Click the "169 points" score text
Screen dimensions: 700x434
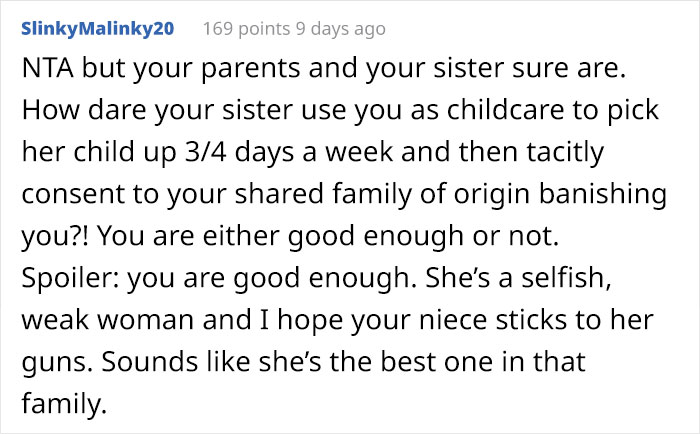246,29
